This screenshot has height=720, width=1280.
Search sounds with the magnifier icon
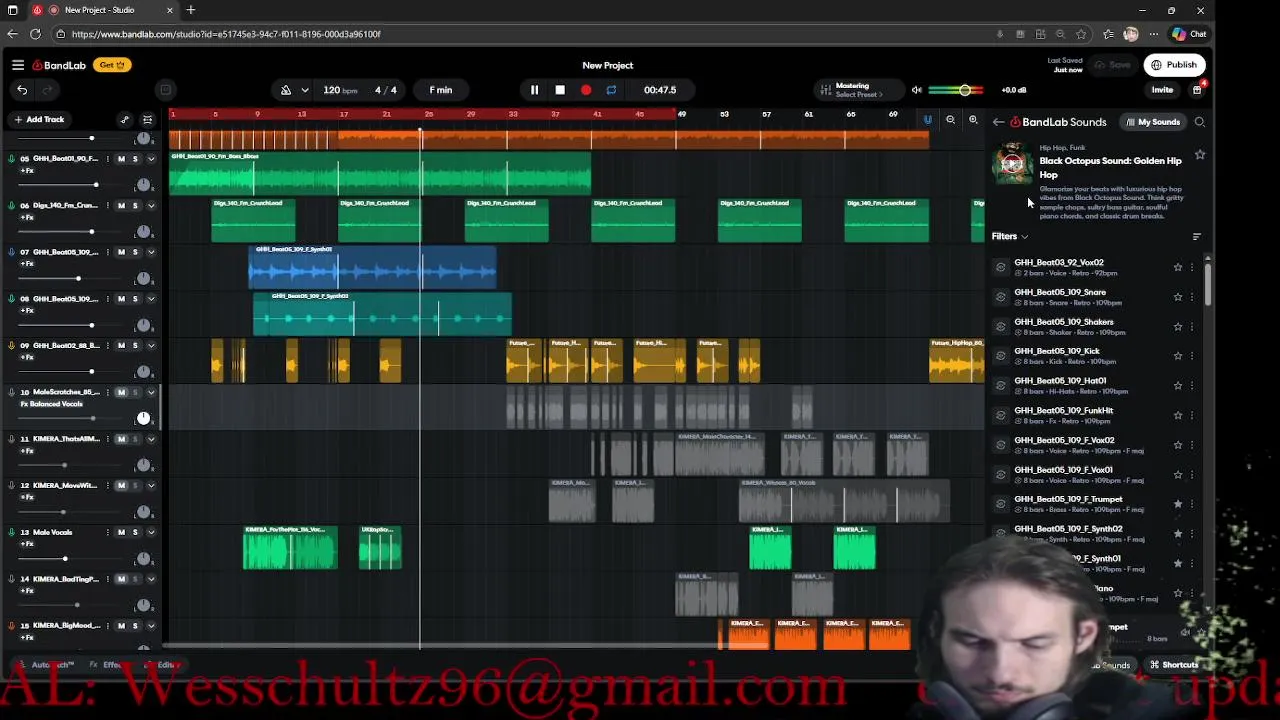point(1199,122)
